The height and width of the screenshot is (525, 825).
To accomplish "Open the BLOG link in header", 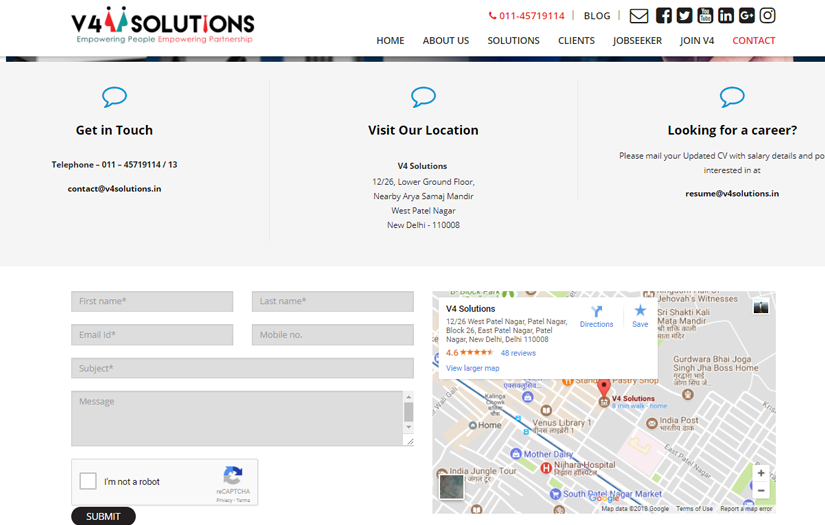I will pyautogui.click(x=597, y=16).
